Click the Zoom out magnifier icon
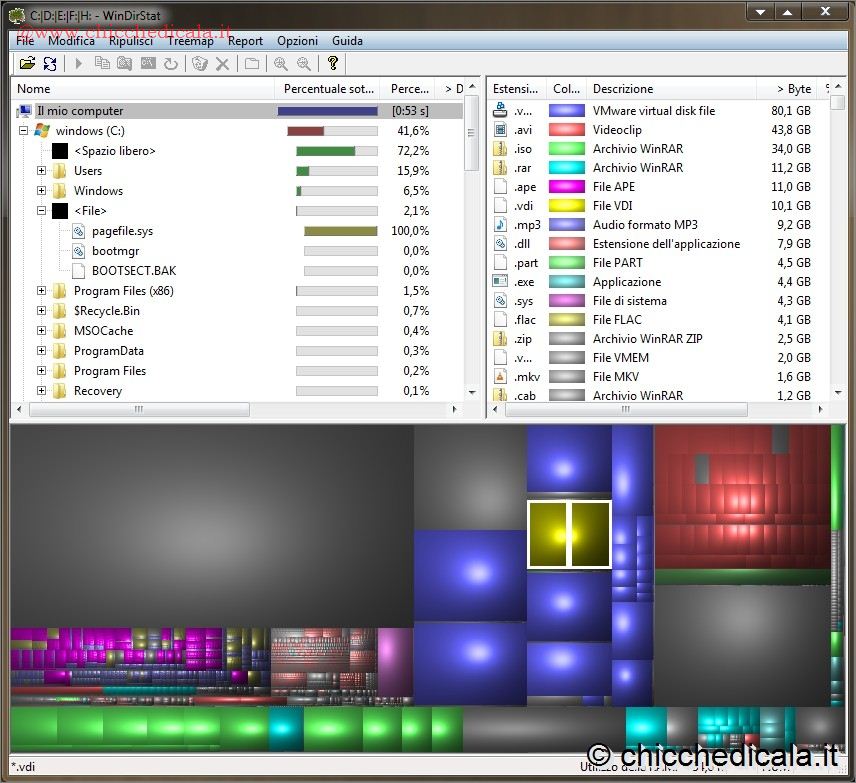Image resolution: width=856 pixels, height=783 pixels. 303,63
